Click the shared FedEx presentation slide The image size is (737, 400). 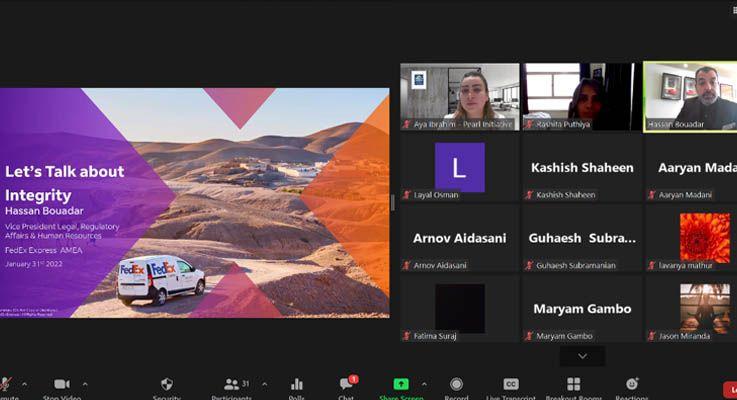[x=195, y=203]
